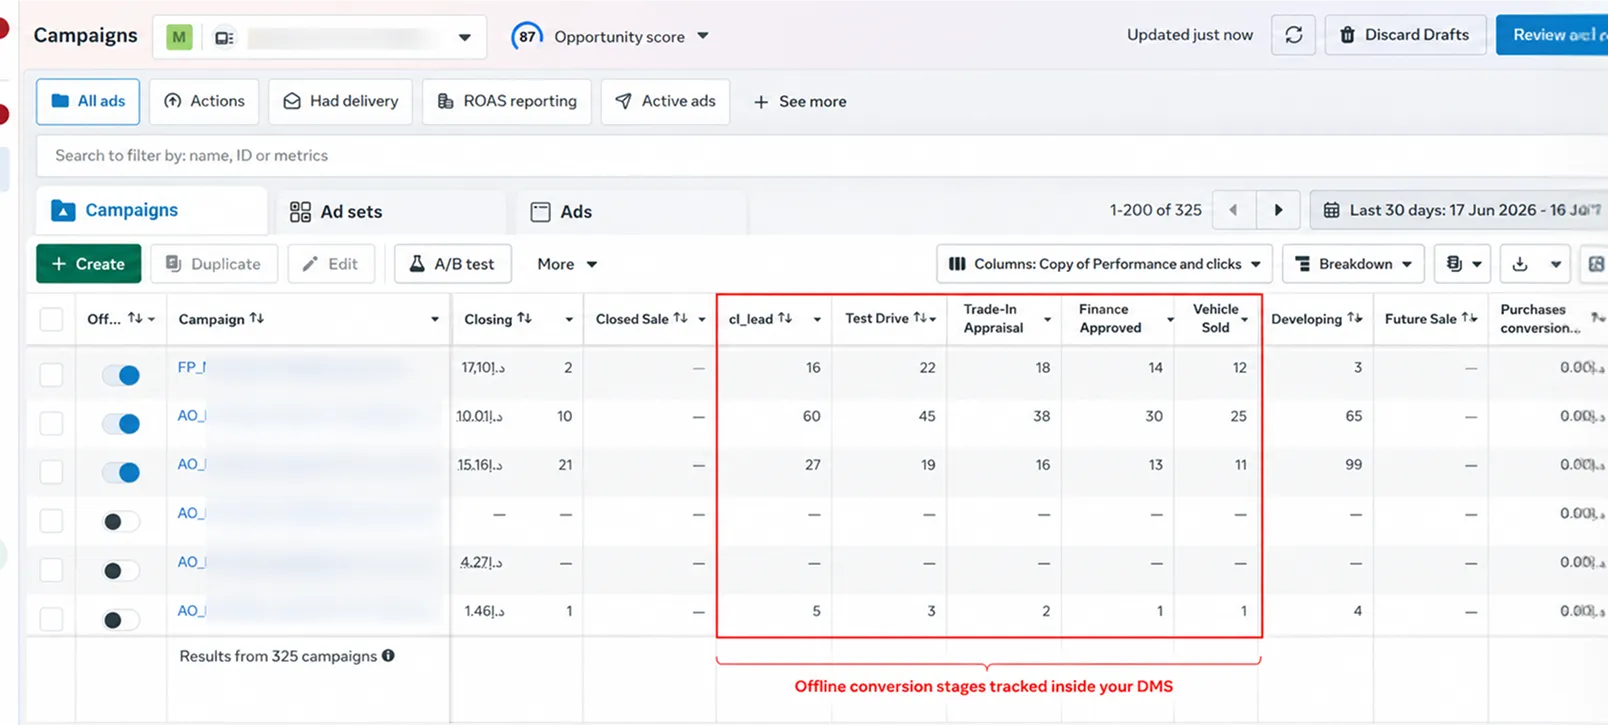1608x725 pixels.
Task: Go to the previous results page arrow
Action: tap(1233, 210)
